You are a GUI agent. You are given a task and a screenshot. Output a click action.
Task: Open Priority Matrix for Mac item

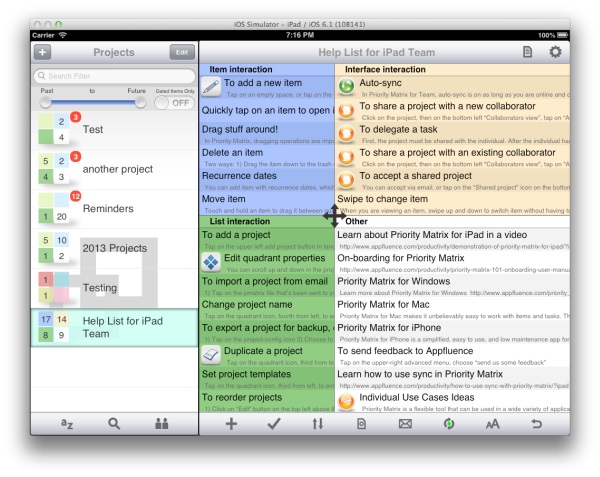point(452,309)
